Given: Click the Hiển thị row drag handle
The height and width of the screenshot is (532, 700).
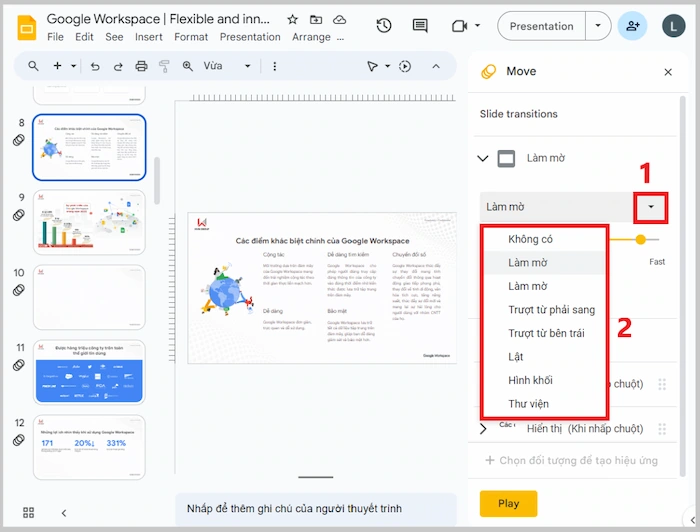Looking at the screenshot, I should tap(662, 429).
